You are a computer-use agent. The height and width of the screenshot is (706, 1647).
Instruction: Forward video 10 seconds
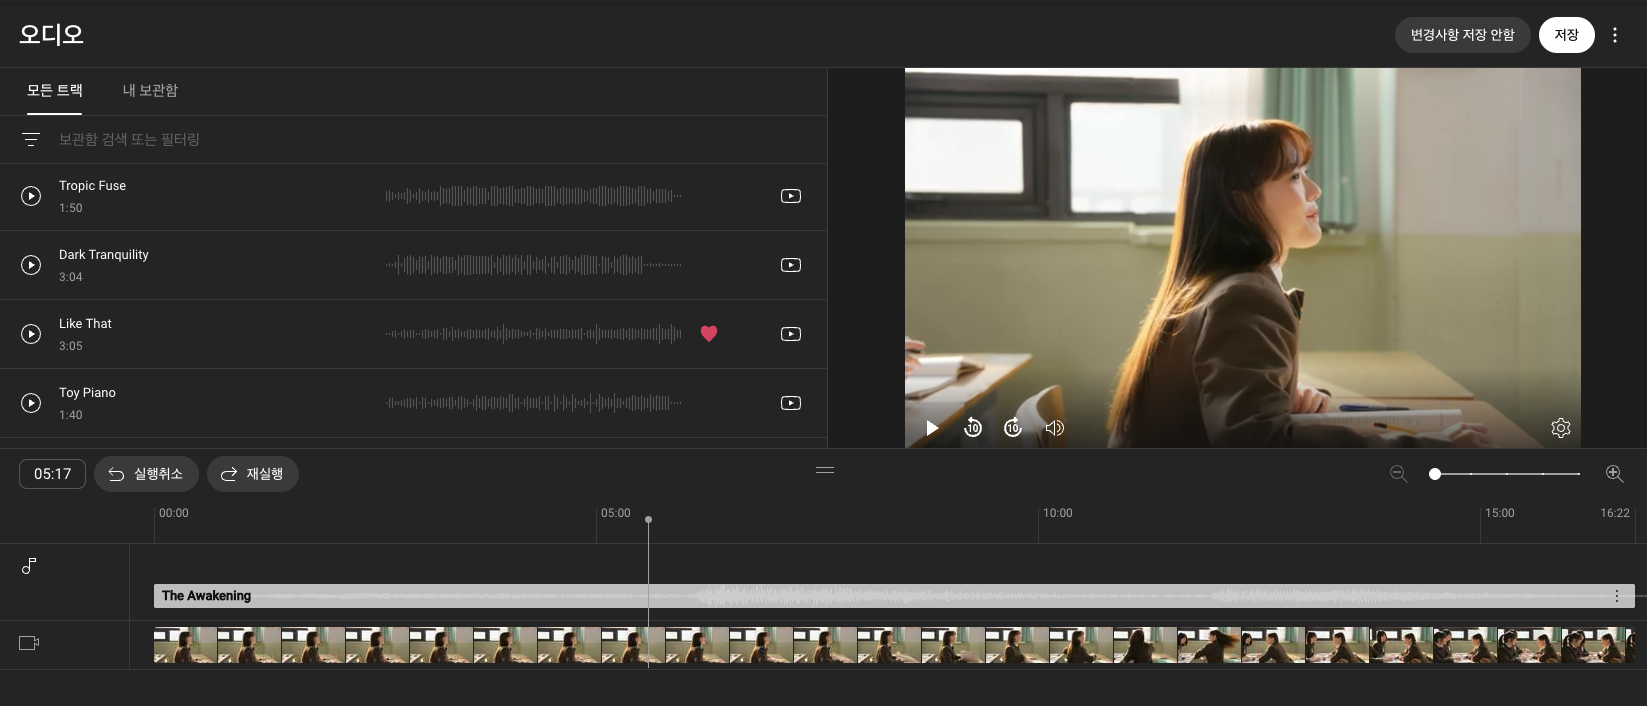click(1013, 428)
